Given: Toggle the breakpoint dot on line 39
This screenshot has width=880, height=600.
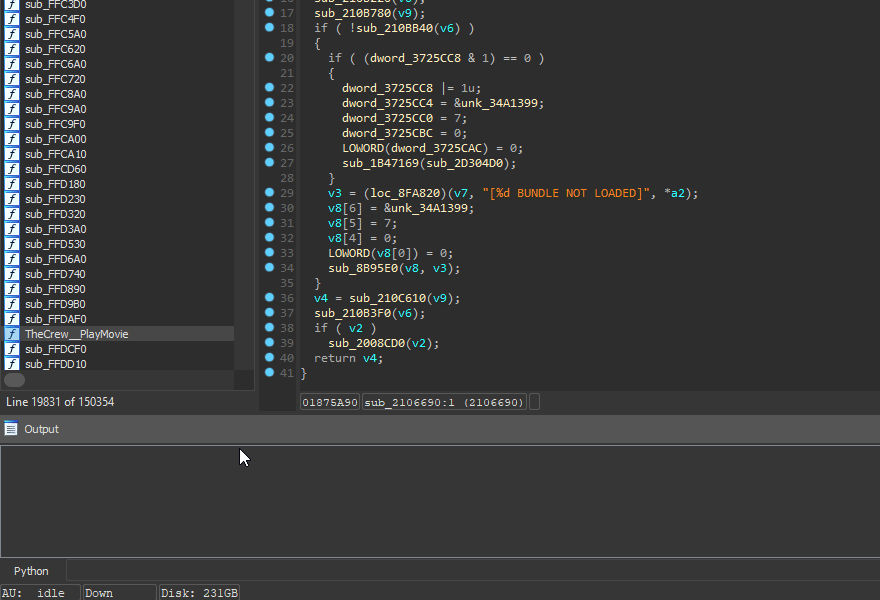Looking at the screenshot, I should 269,343.
